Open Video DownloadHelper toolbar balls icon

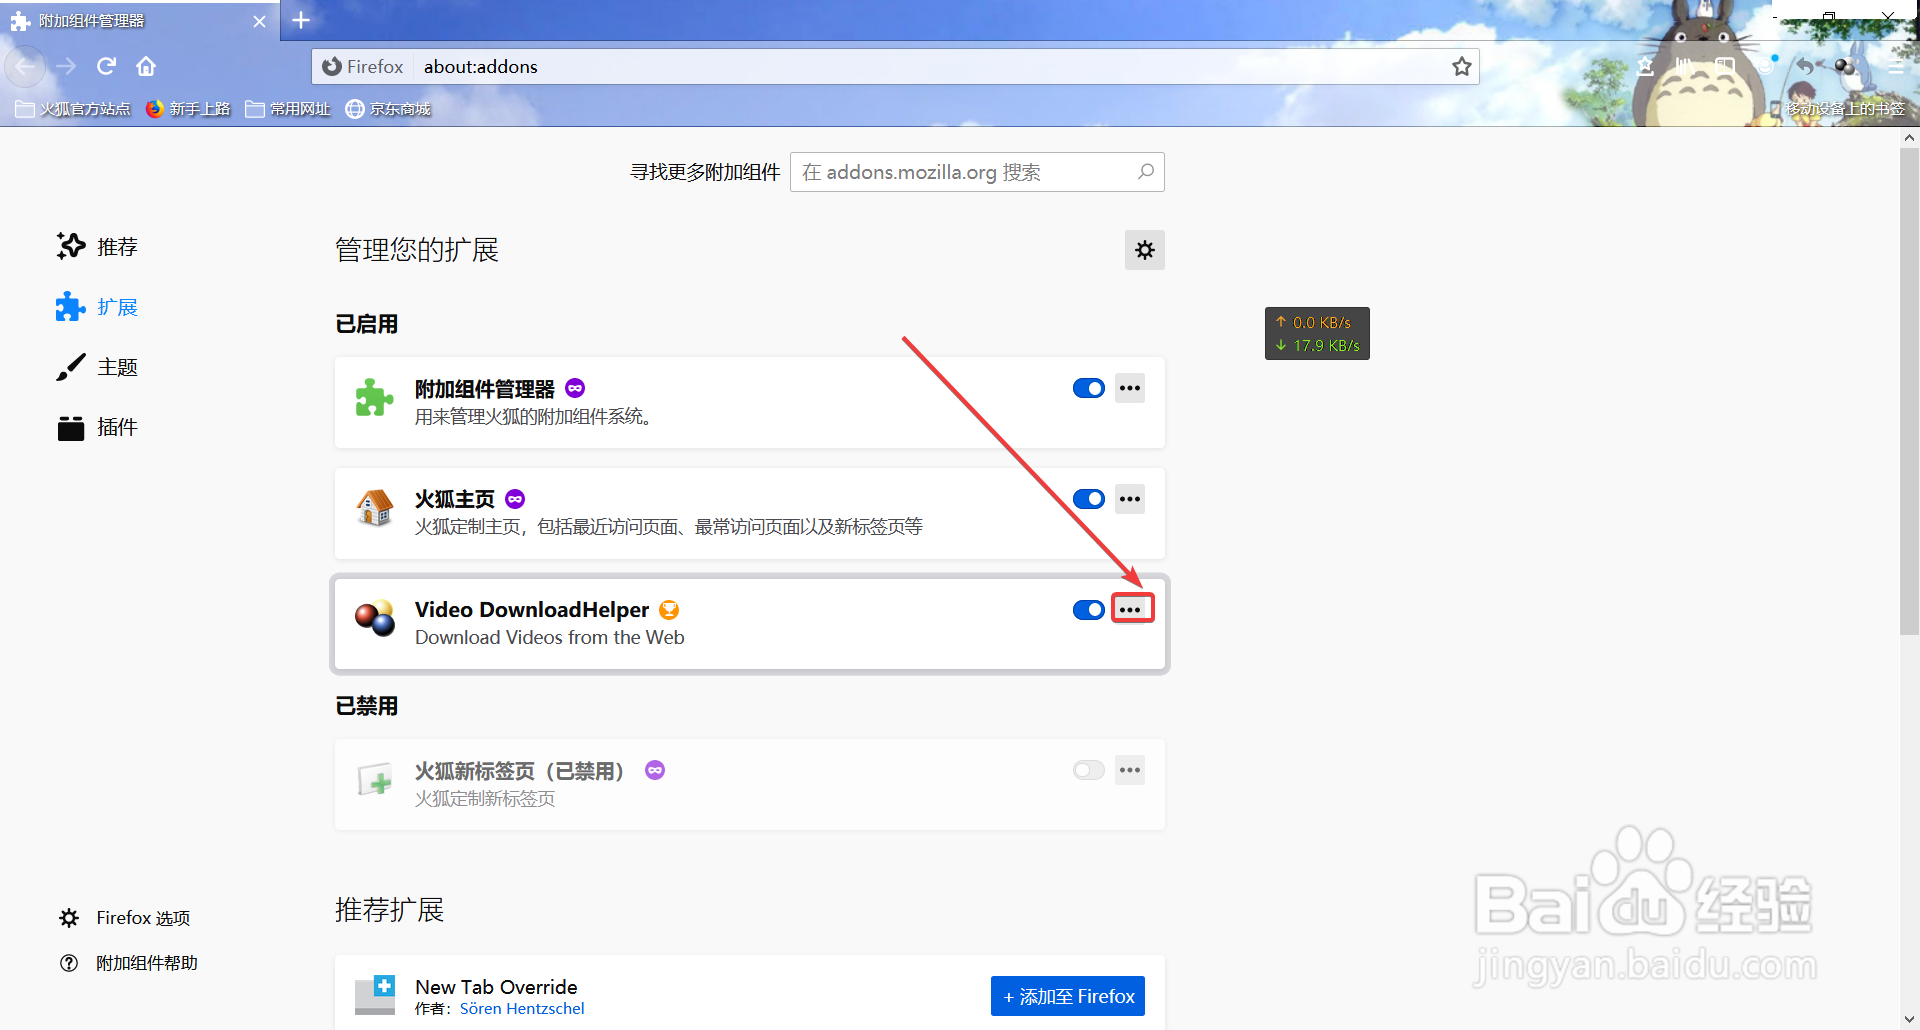point(1845,66)
